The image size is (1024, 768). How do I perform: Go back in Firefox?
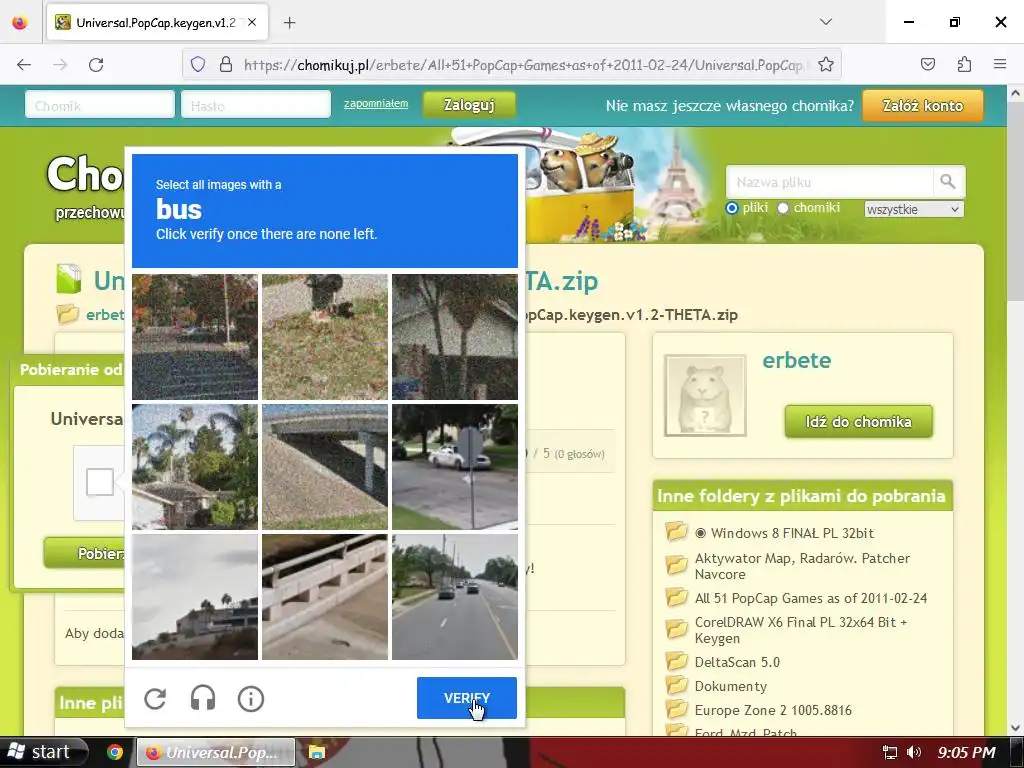point(24,65)
